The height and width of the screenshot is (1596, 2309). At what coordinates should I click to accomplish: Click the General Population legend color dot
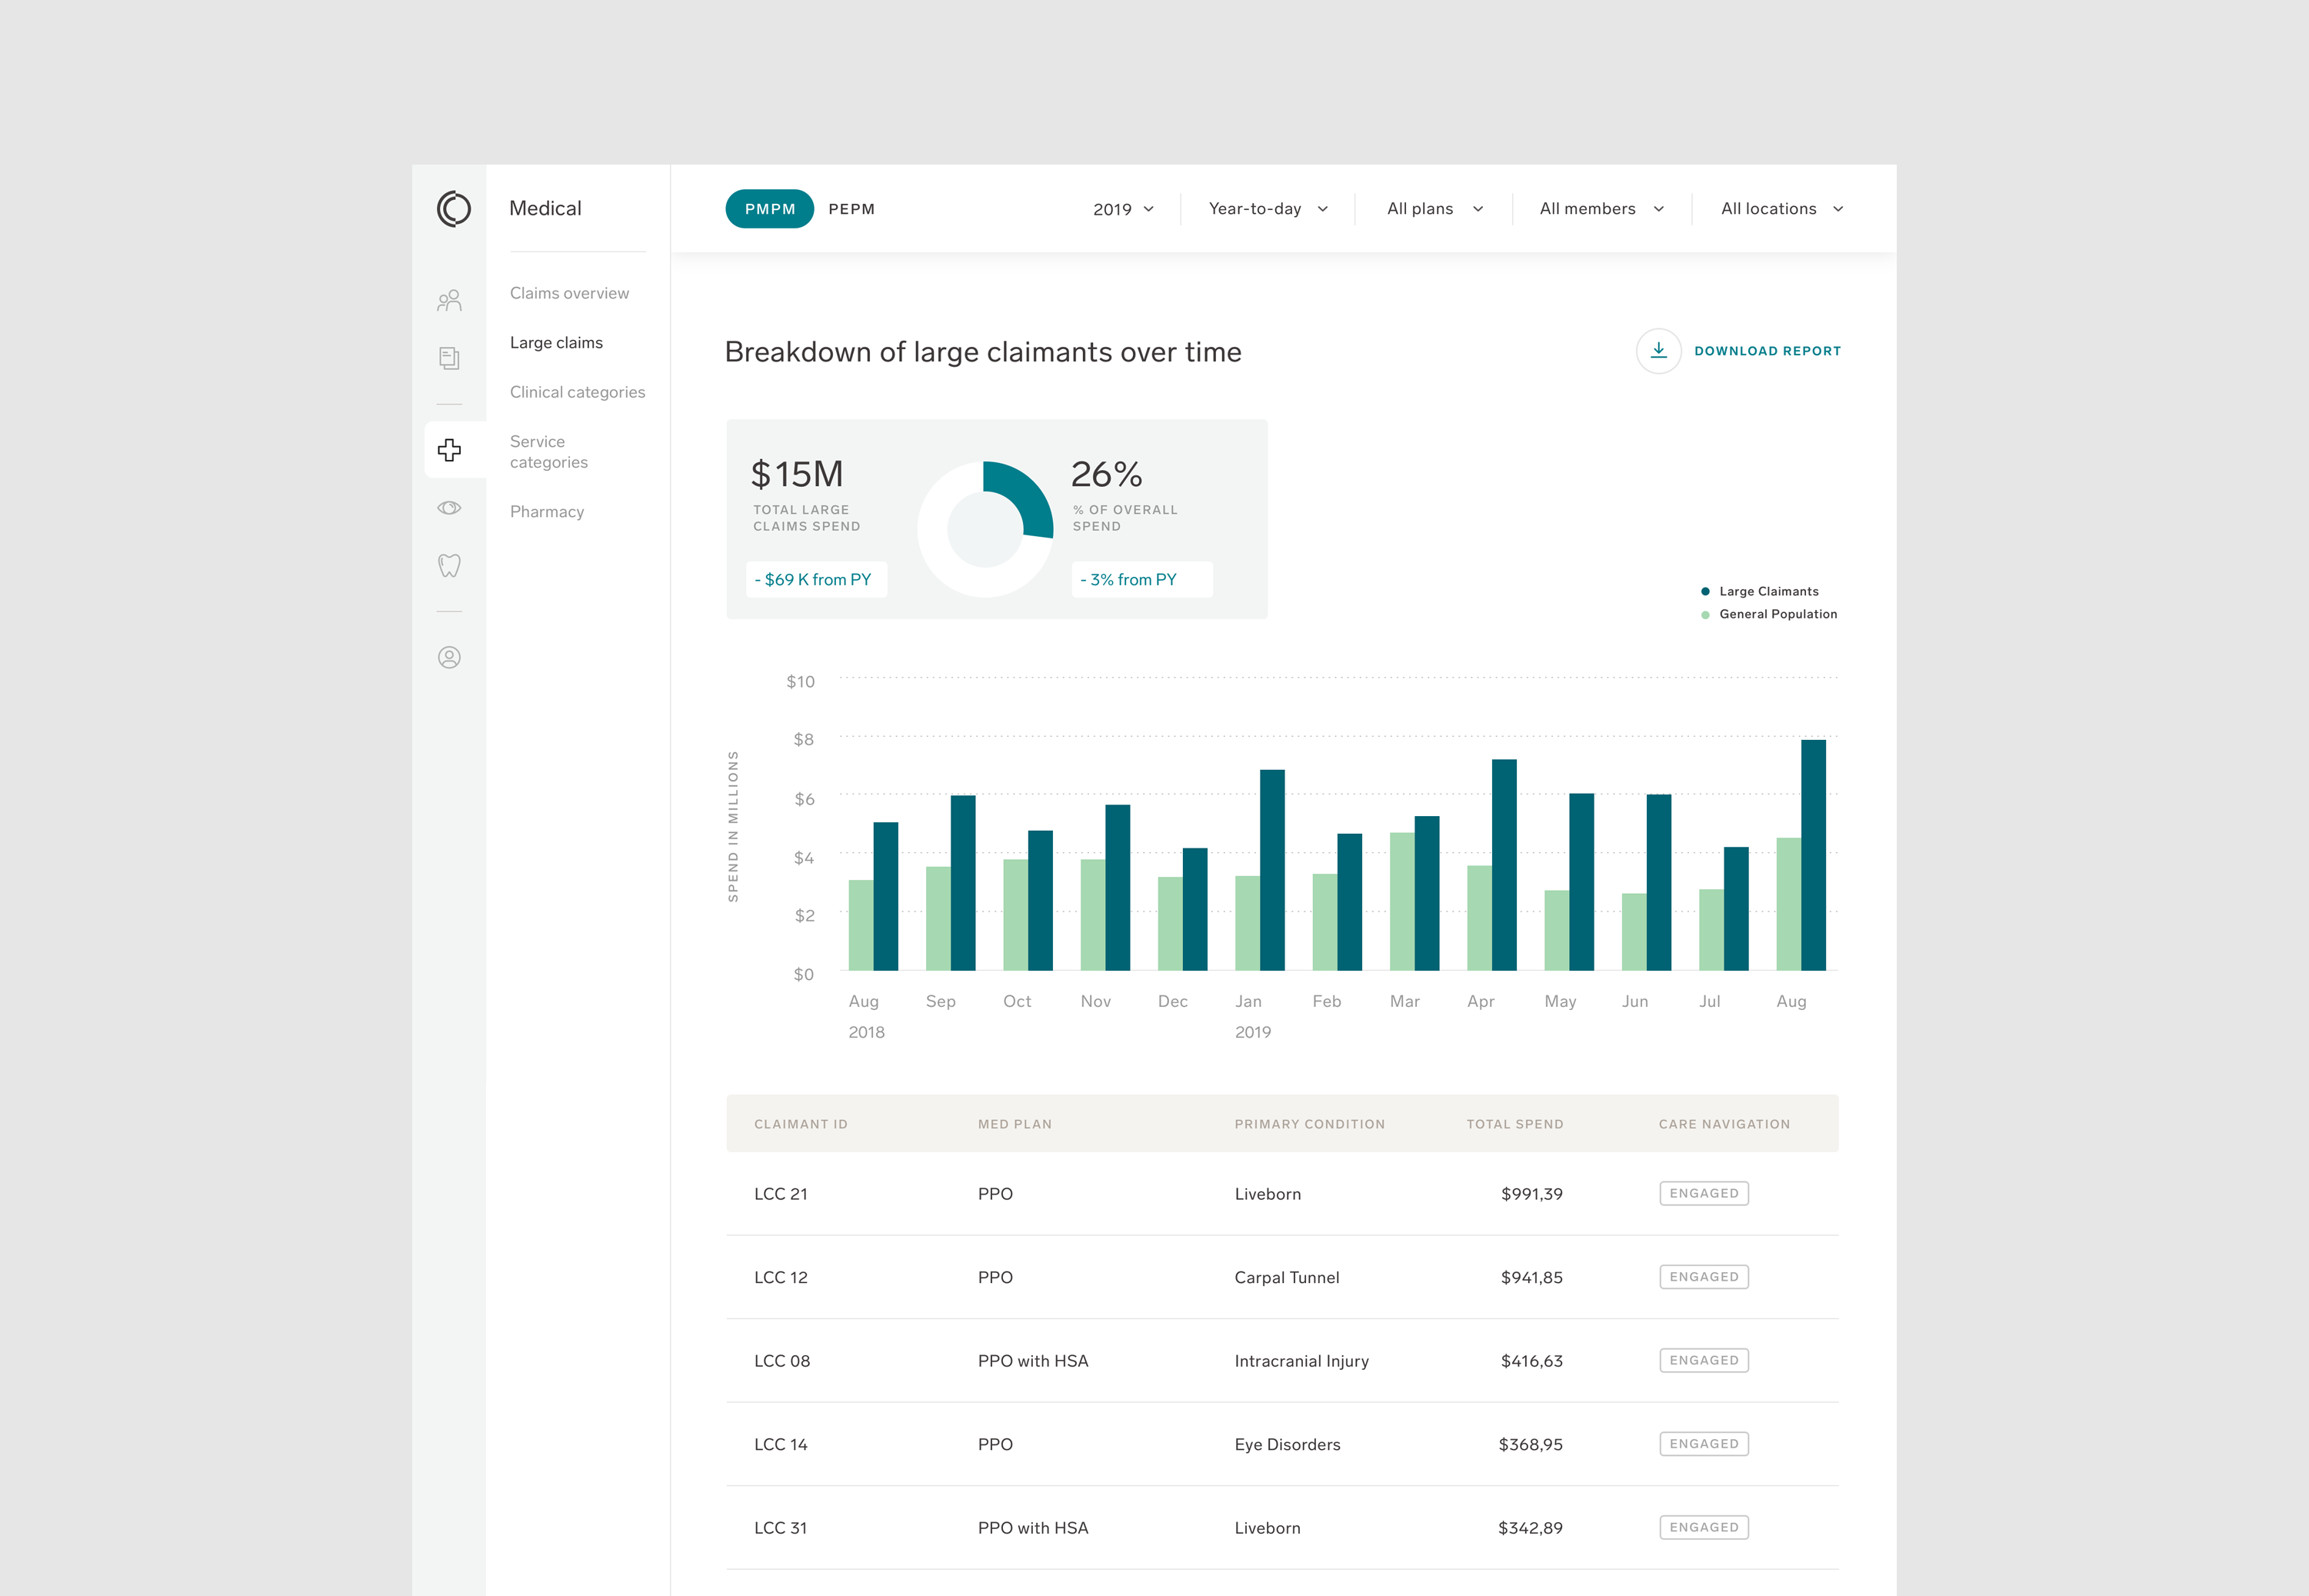click(x=1705, y=615)
